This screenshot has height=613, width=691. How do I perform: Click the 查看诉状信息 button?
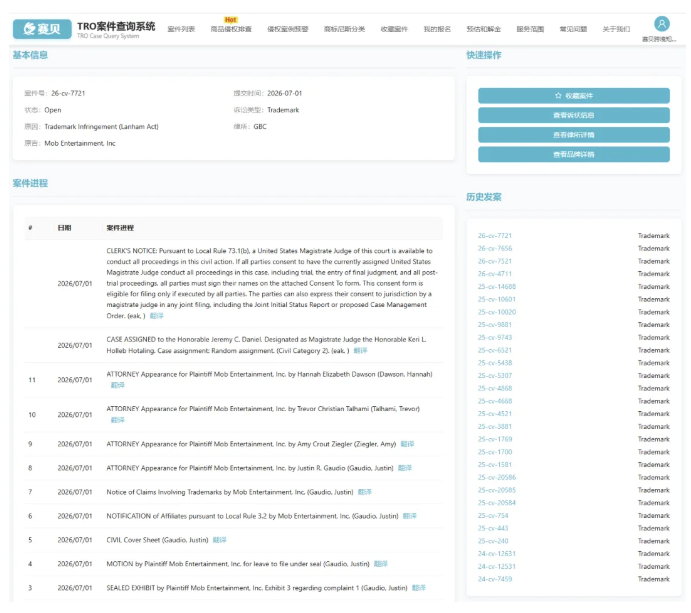(x=573, y=115)
